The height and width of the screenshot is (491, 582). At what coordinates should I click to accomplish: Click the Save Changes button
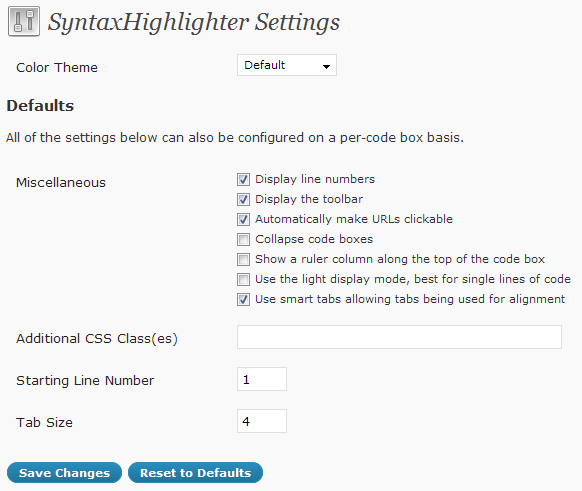pyautogui.click(x=65, y=473)
